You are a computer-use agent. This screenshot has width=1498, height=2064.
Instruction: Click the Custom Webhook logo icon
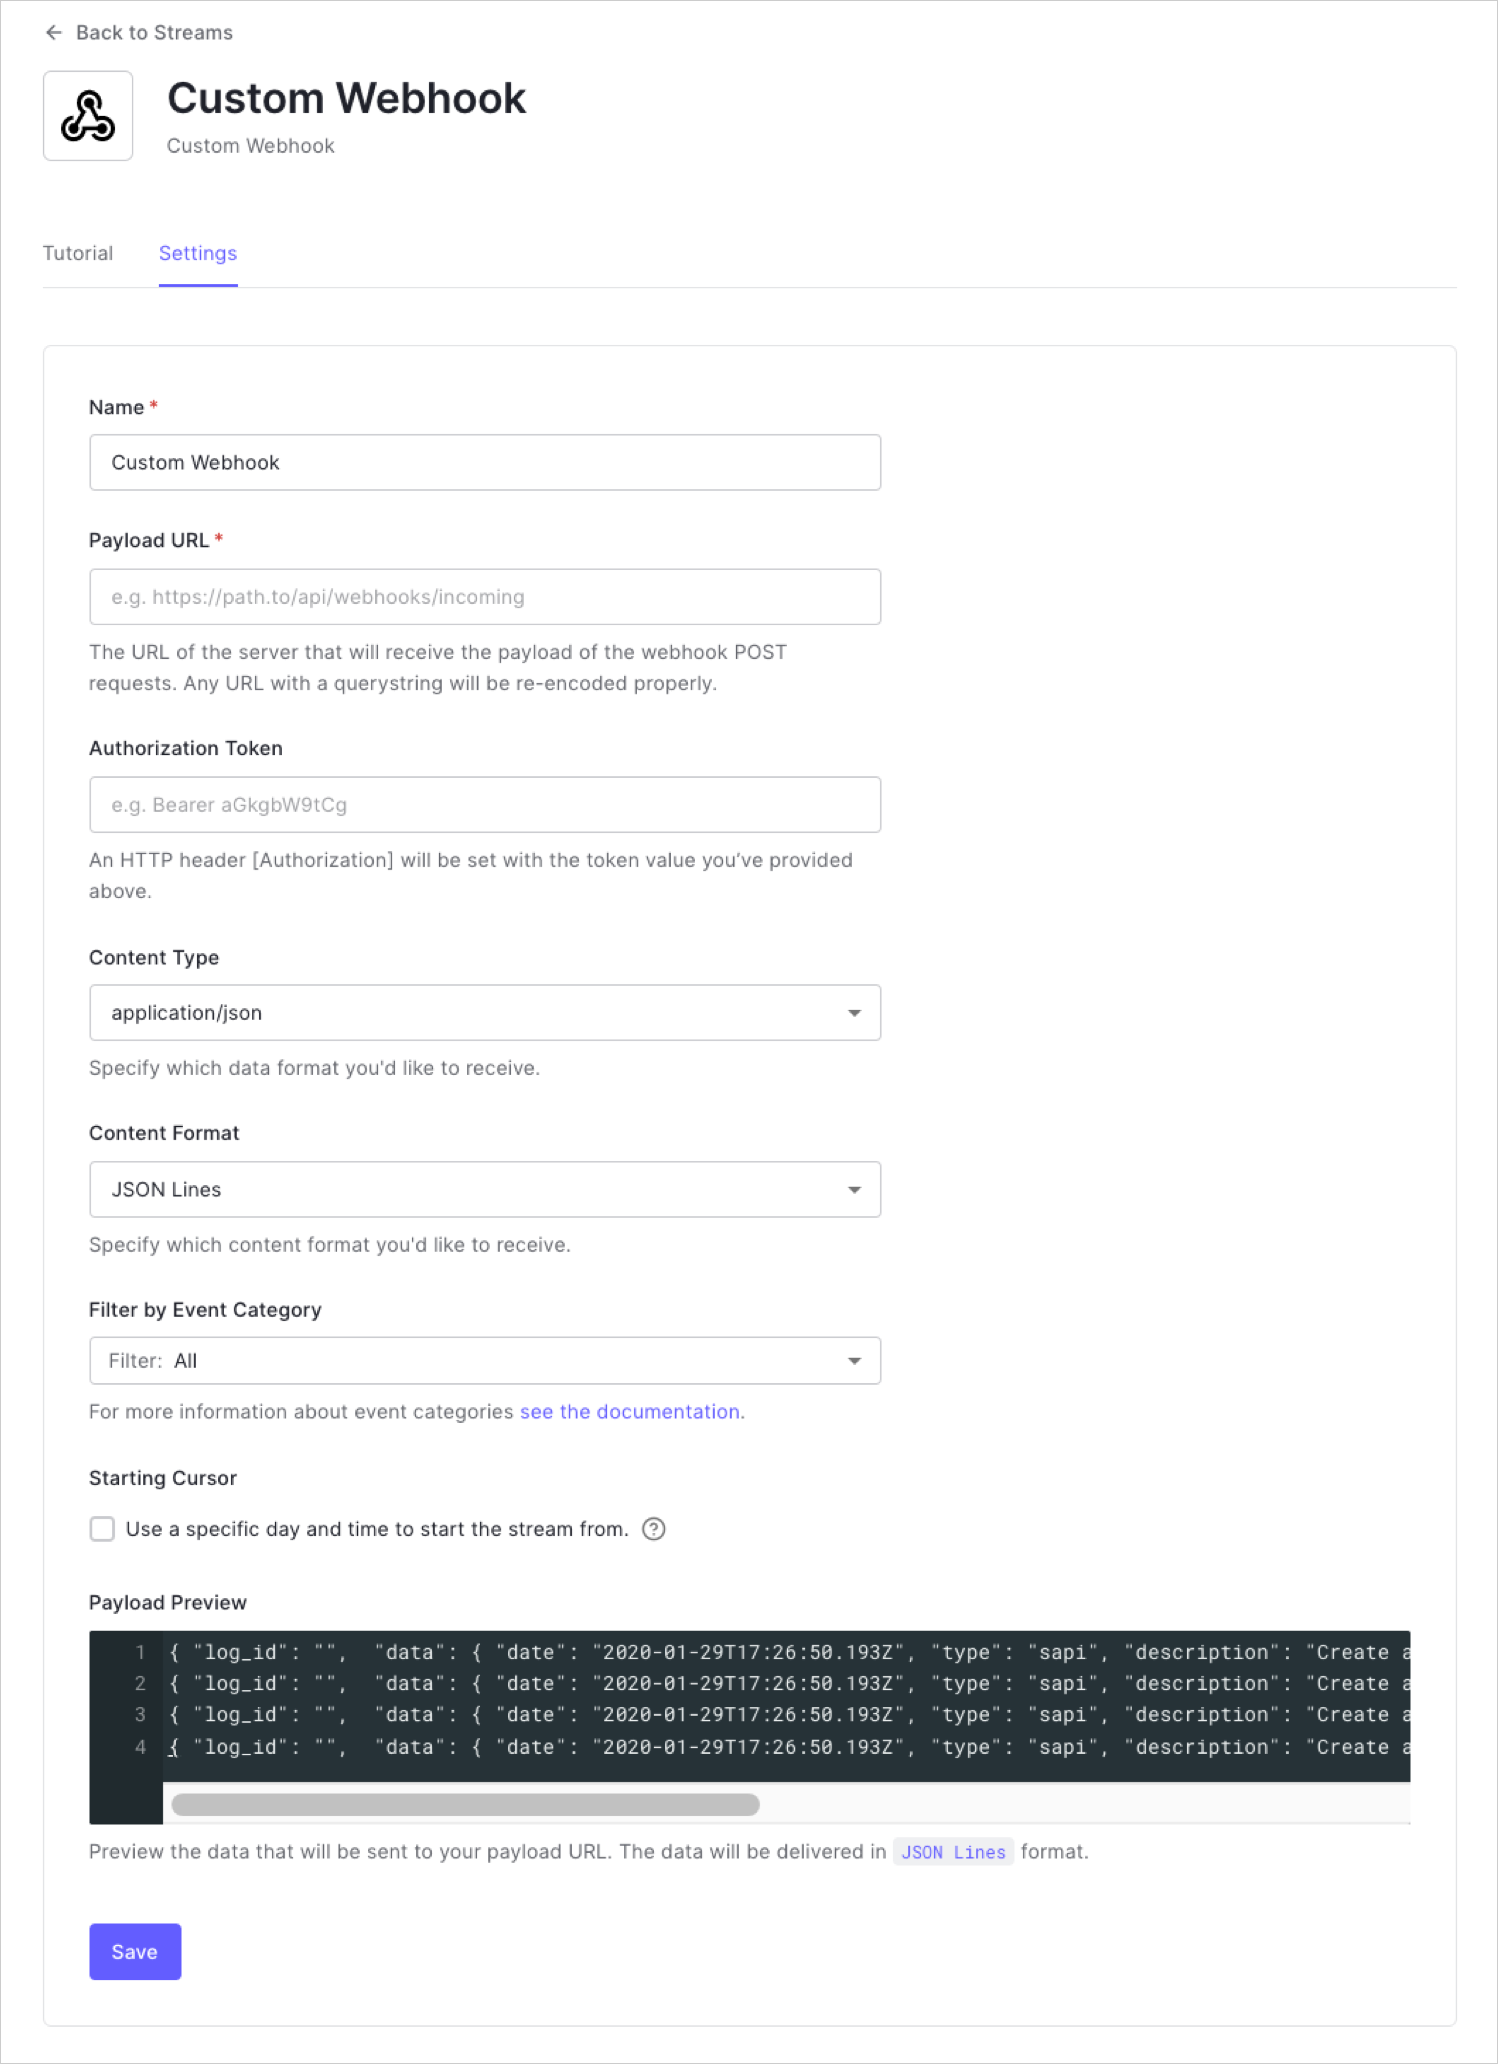(x=88, y=115)
